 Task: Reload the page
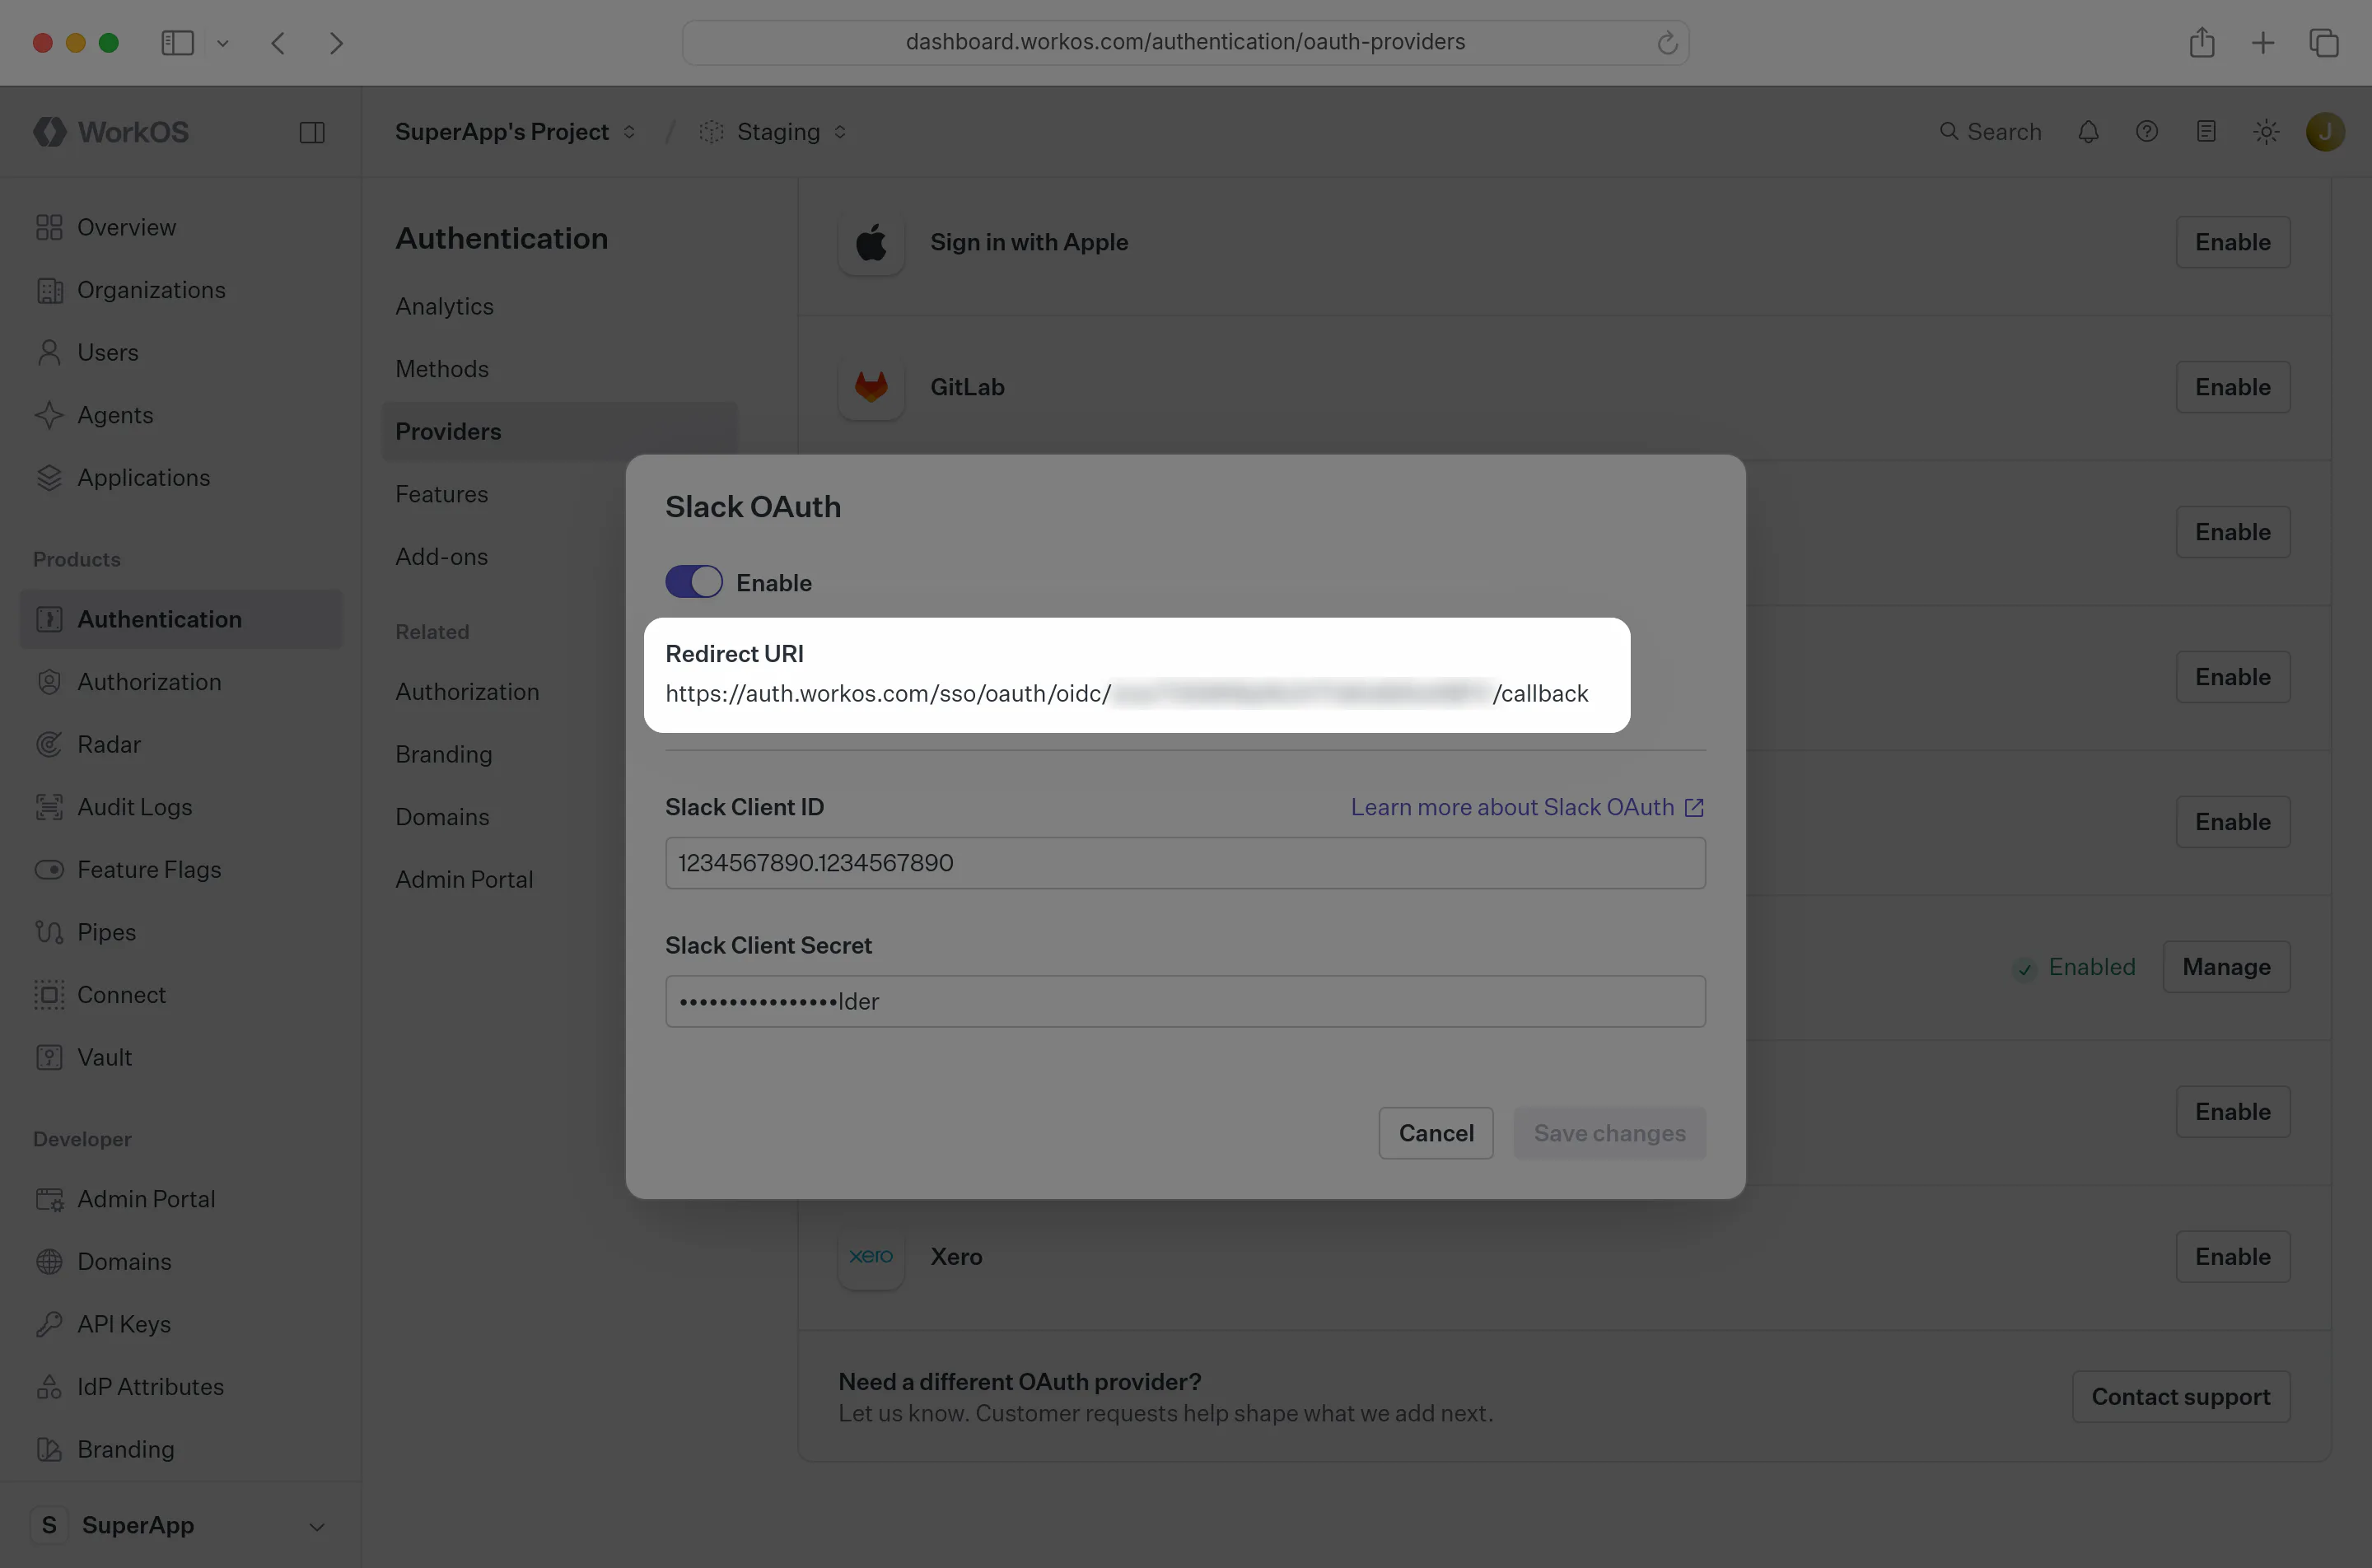[1666, 42]
